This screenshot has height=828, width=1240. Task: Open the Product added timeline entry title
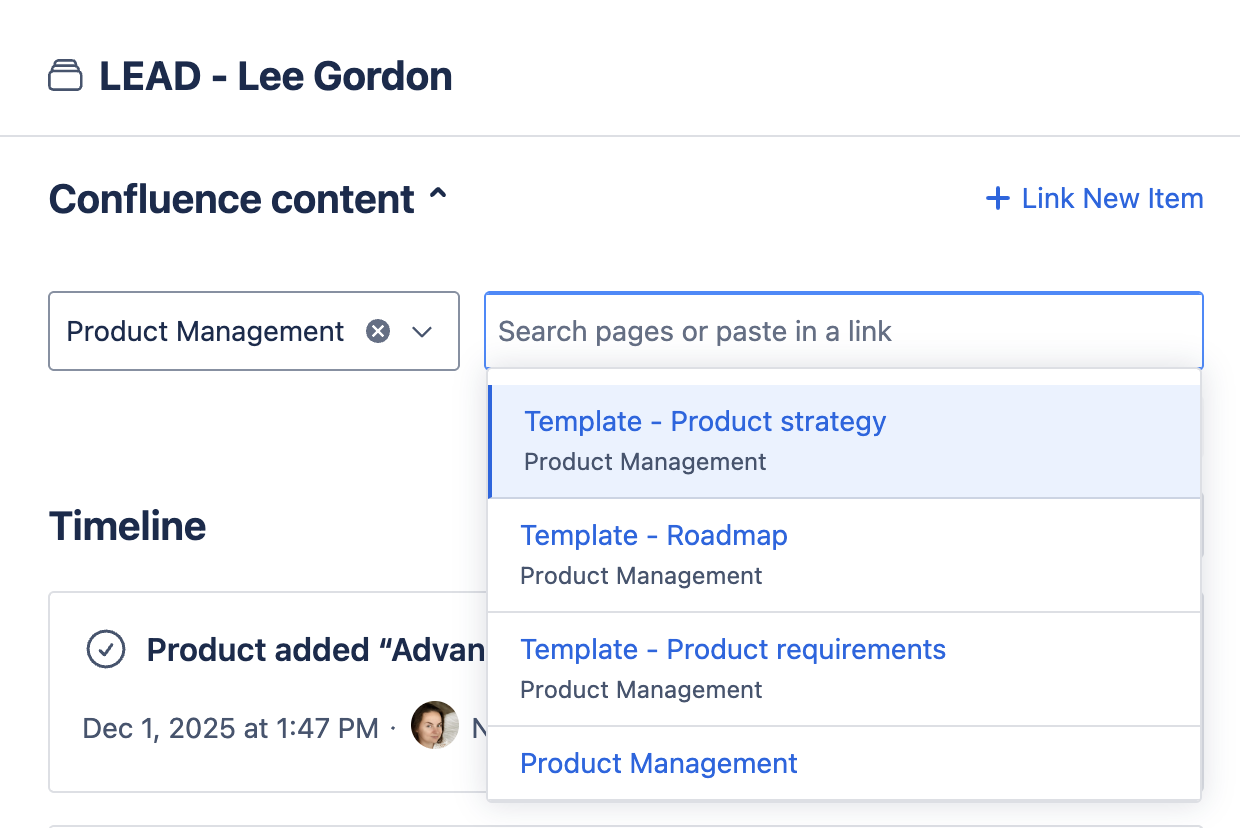pyautogui.click(x=315, y=650)
